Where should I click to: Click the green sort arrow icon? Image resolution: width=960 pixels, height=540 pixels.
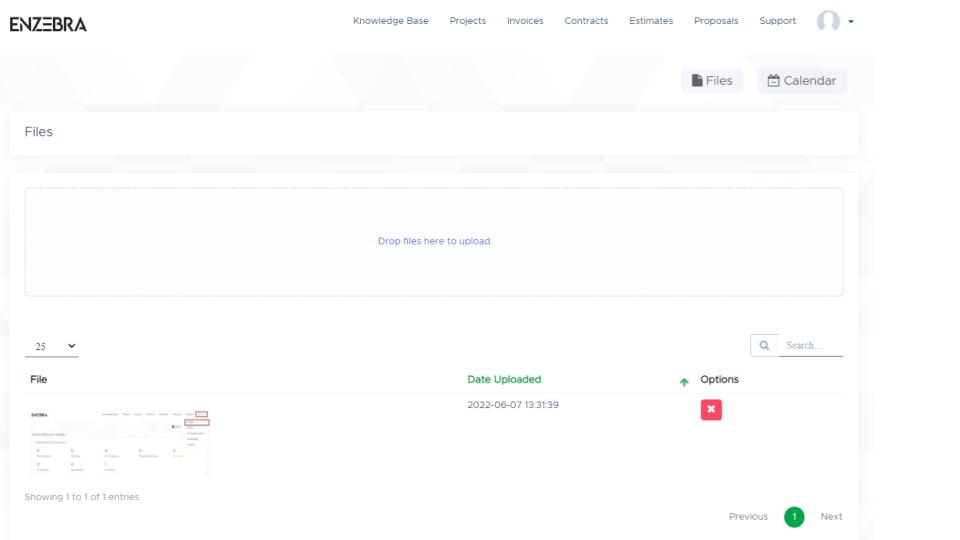pos(684,381)
